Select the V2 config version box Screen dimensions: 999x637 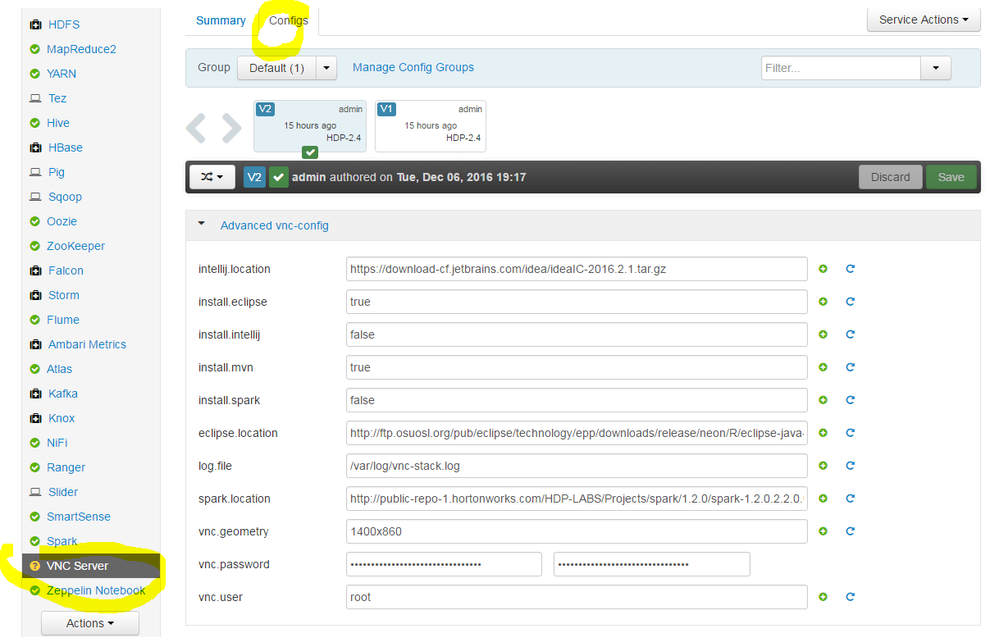[x=310, y=125]
